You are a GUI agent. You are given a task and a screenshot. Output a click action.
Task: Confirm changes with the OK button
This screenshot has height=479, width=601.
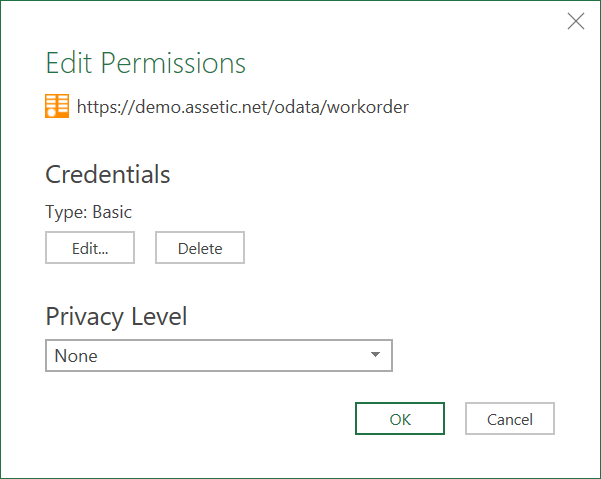400,418
